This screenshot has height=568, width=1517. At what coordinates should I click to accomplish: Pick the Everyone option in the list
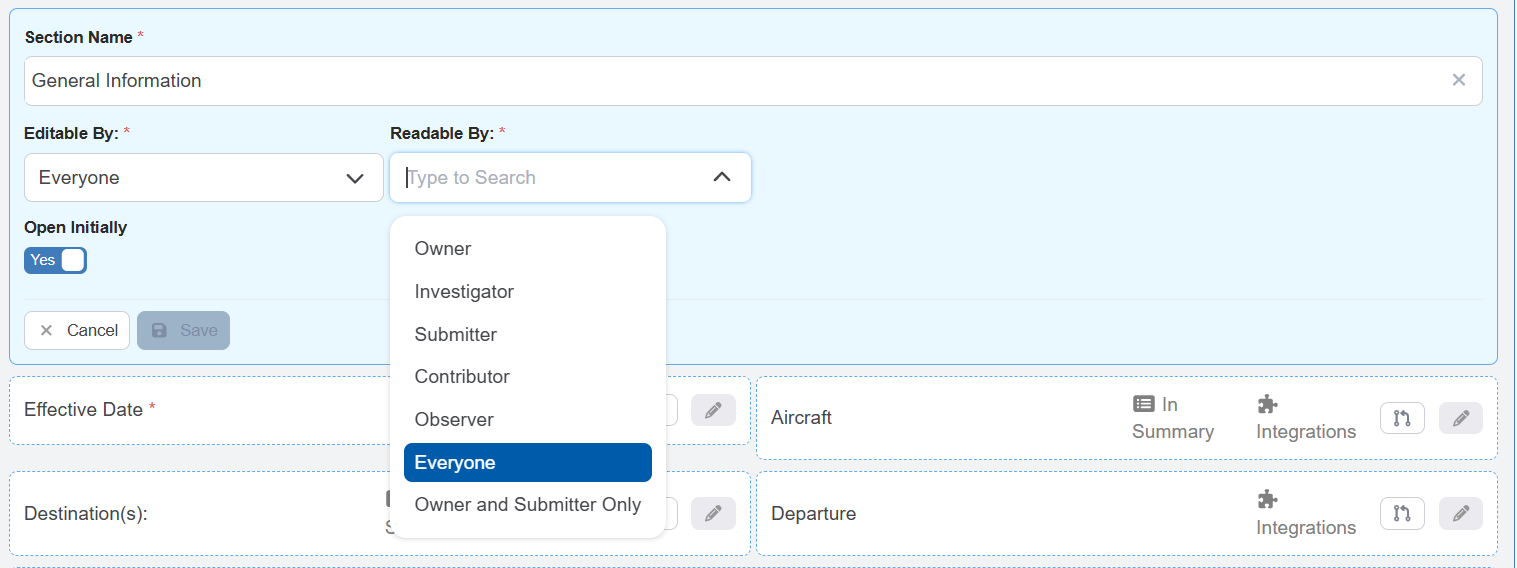455,463
